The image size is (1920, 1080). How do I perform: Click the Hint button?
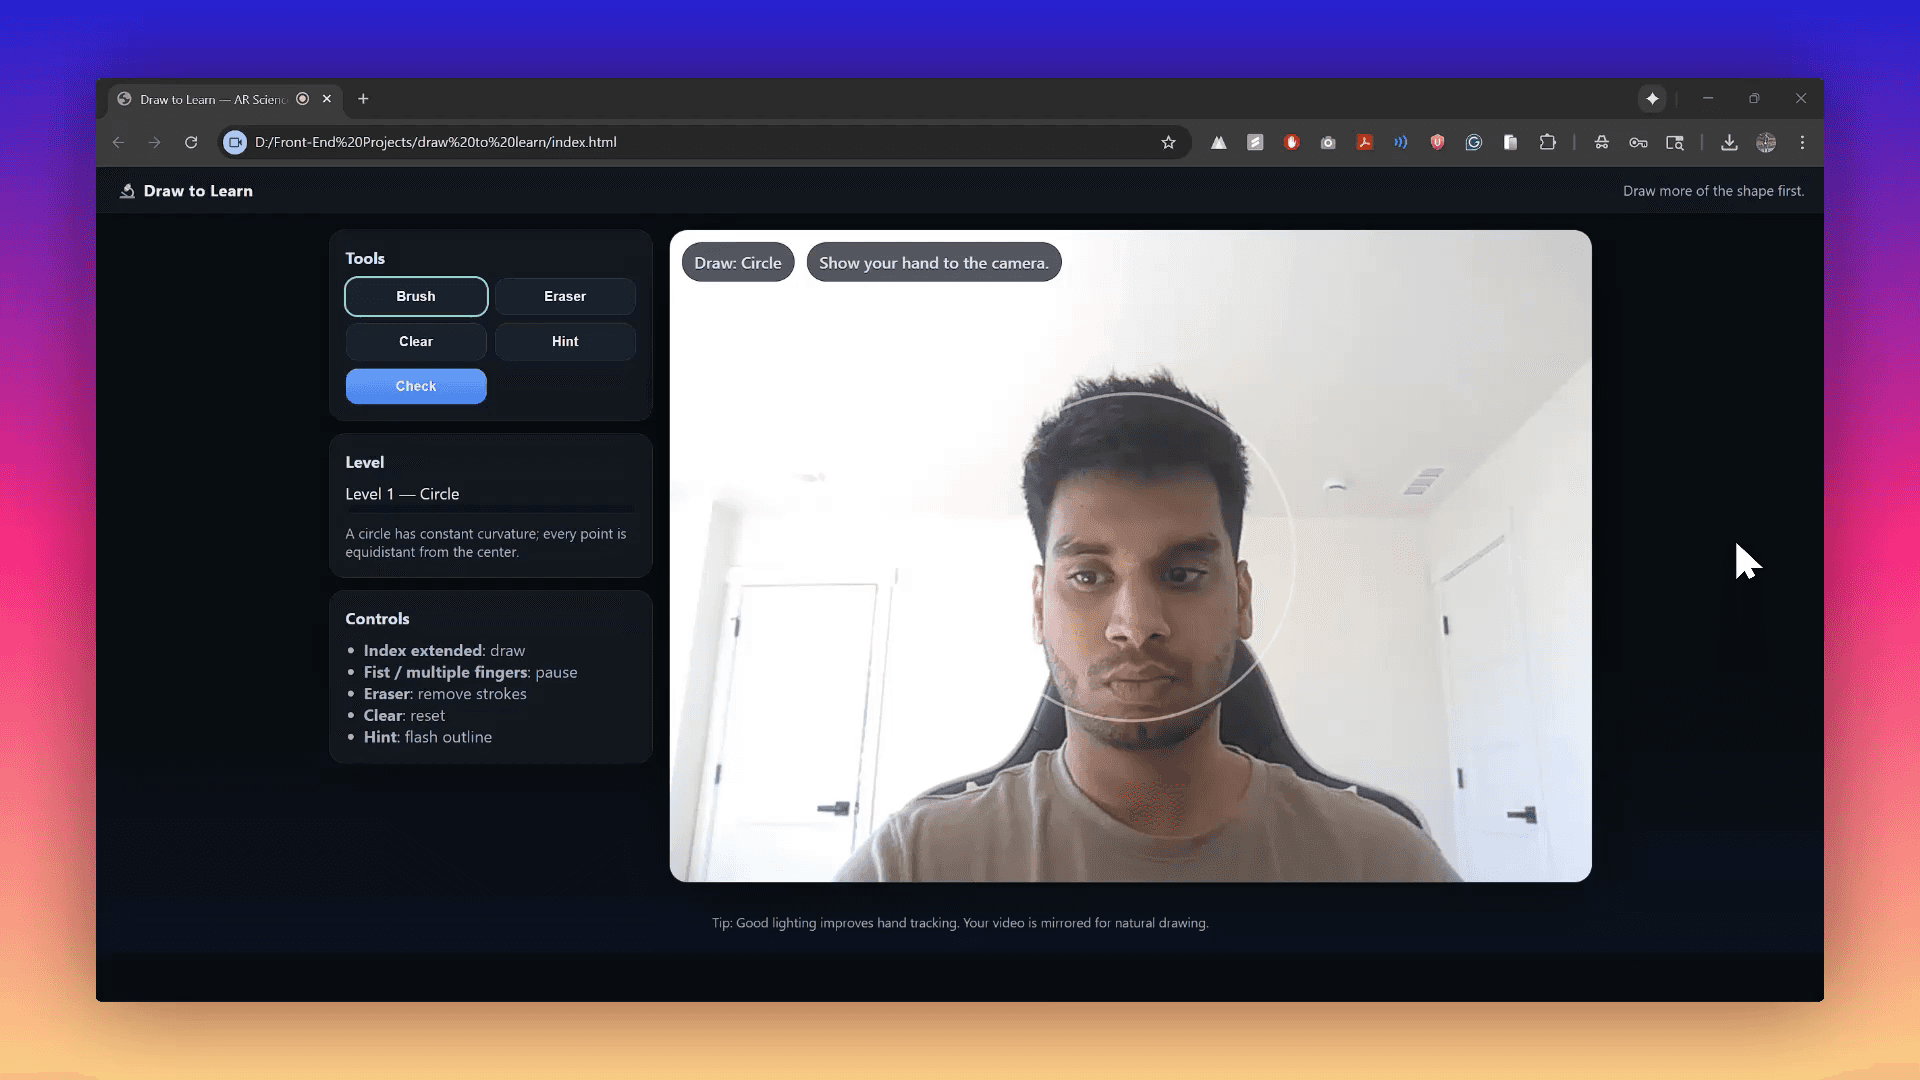click(565, 341)
